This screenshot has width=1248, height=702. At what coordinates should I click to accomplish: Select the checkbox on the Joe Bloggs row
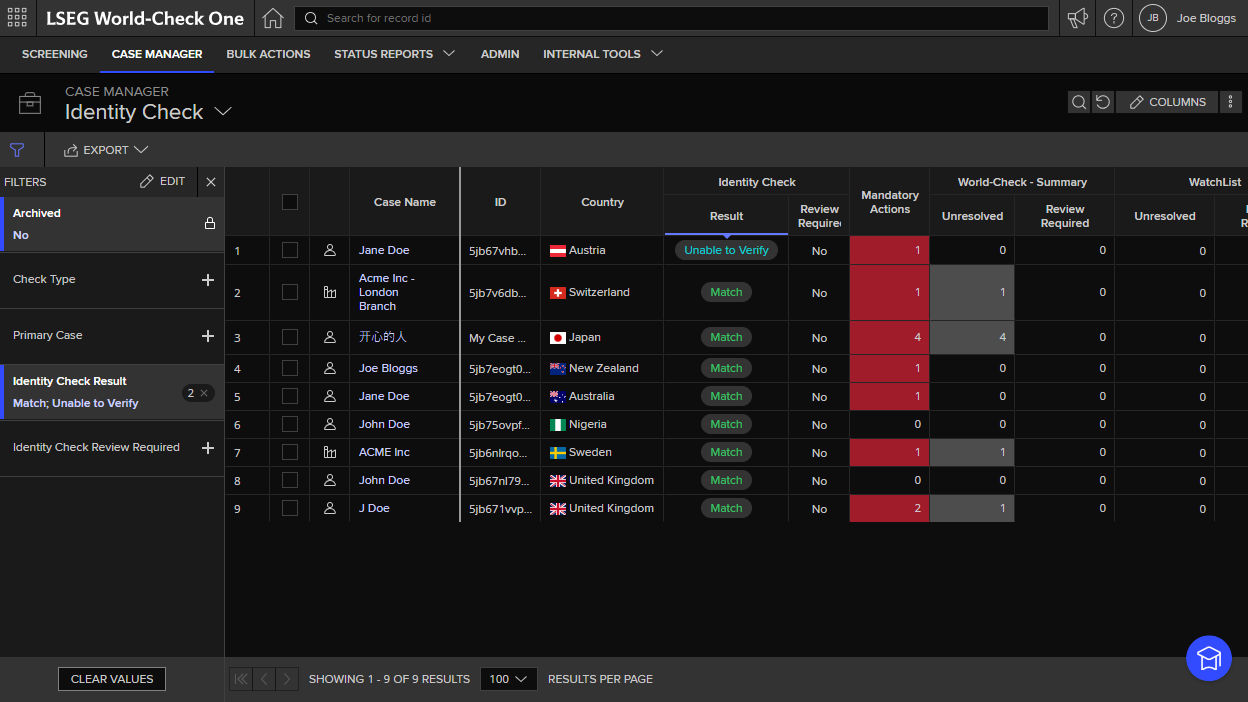pyautogui.click(x=290, y=368)
